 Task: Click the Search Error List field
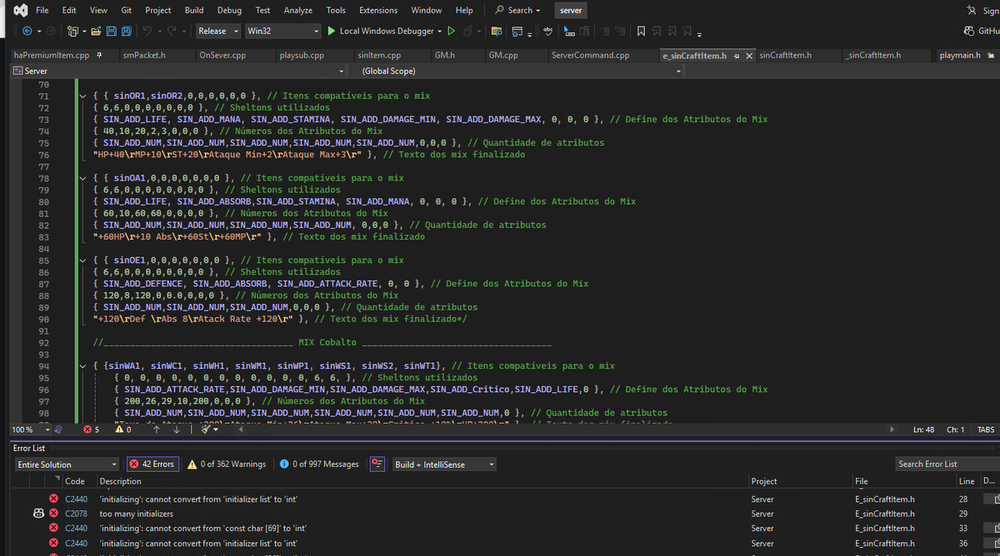(x=947, y=464)
